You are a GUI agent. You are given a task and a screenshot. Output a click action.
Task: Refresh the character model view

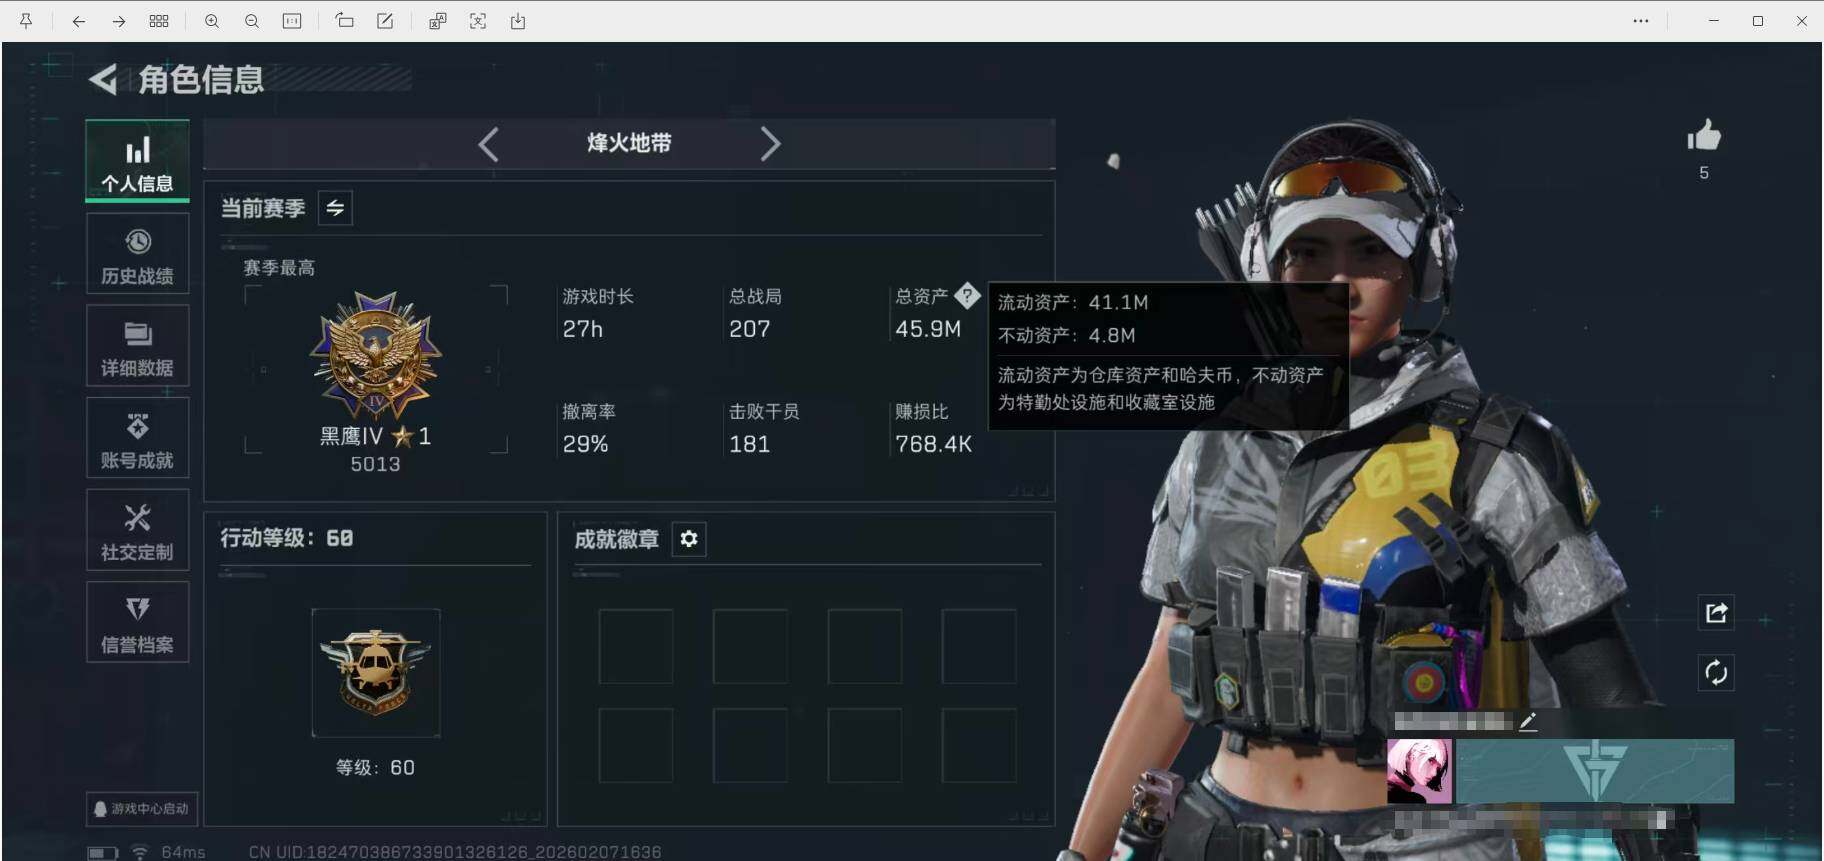pyautogui.click(x=1716, y=673)
